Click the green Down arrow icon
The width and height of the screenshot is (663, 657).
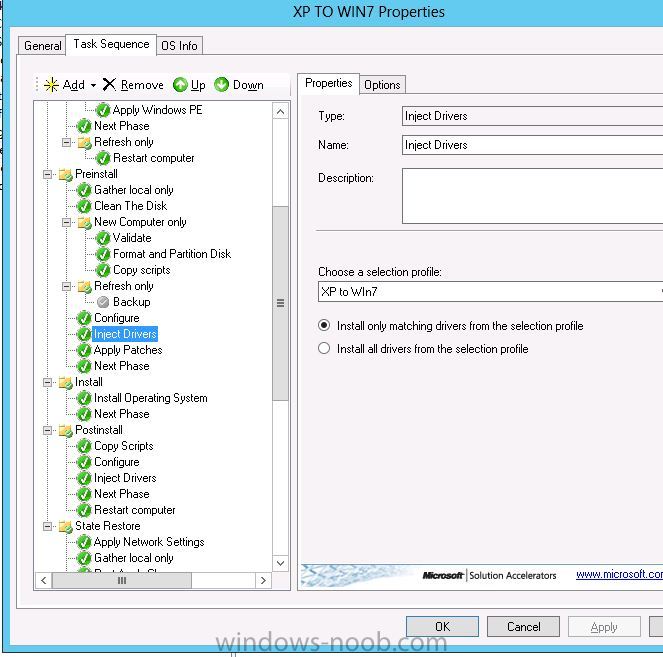coord(221,85)
